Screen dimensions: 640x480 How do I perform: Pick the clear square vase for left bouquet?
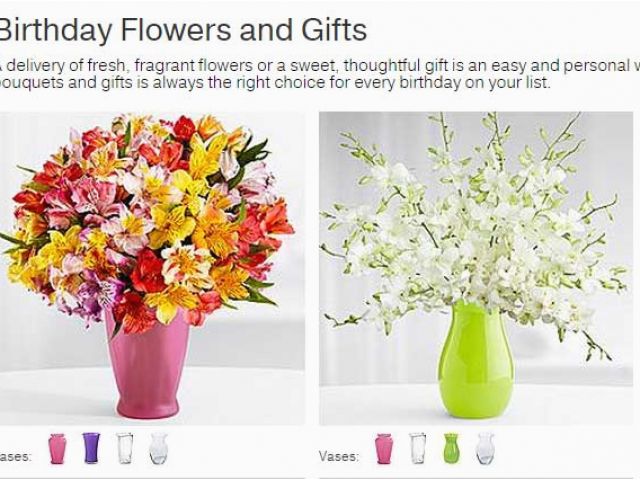(x=125, y=448)
